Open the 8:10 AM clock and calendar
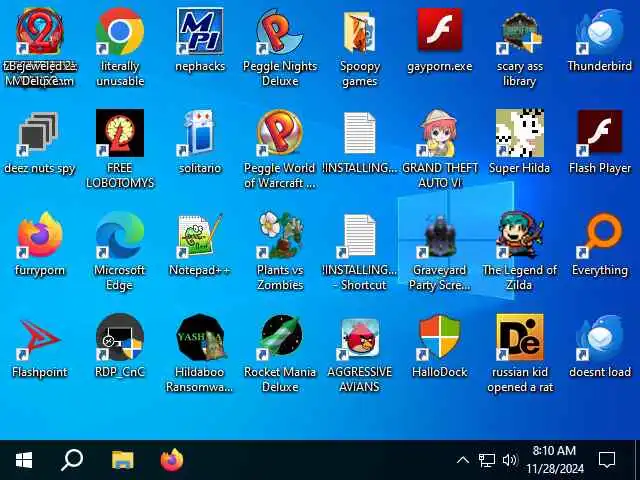 click(x=554, y=460)
